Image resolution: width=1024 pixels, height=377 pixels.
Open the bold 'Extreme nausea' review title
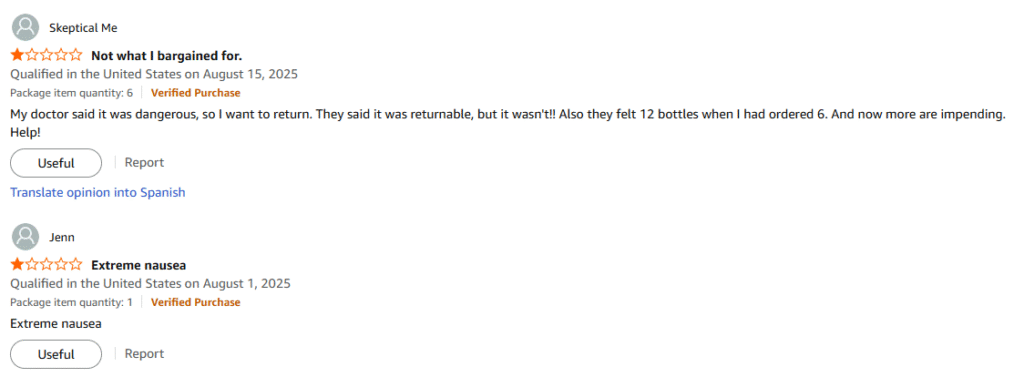(138, 265)
